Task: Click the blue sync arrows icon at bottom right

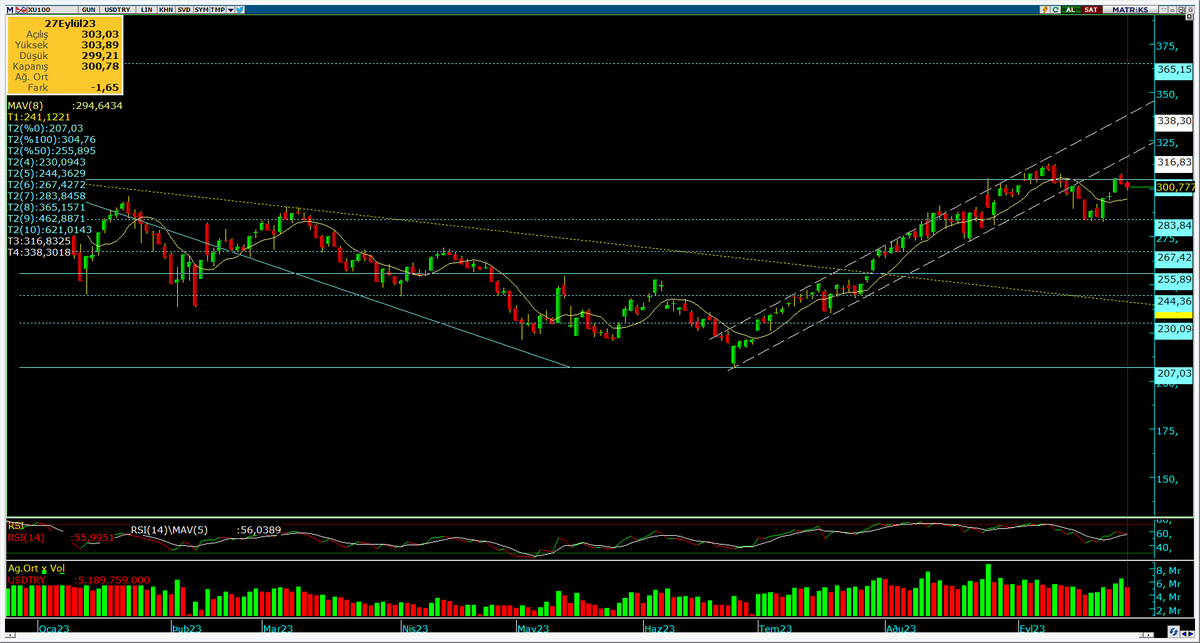Action: [x=1173, y=632]
